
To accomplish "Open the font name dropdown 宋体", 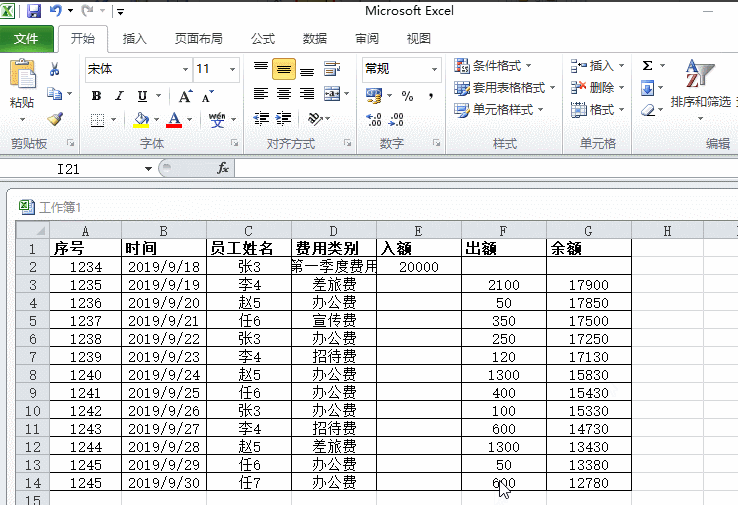I will pos(185,69).
